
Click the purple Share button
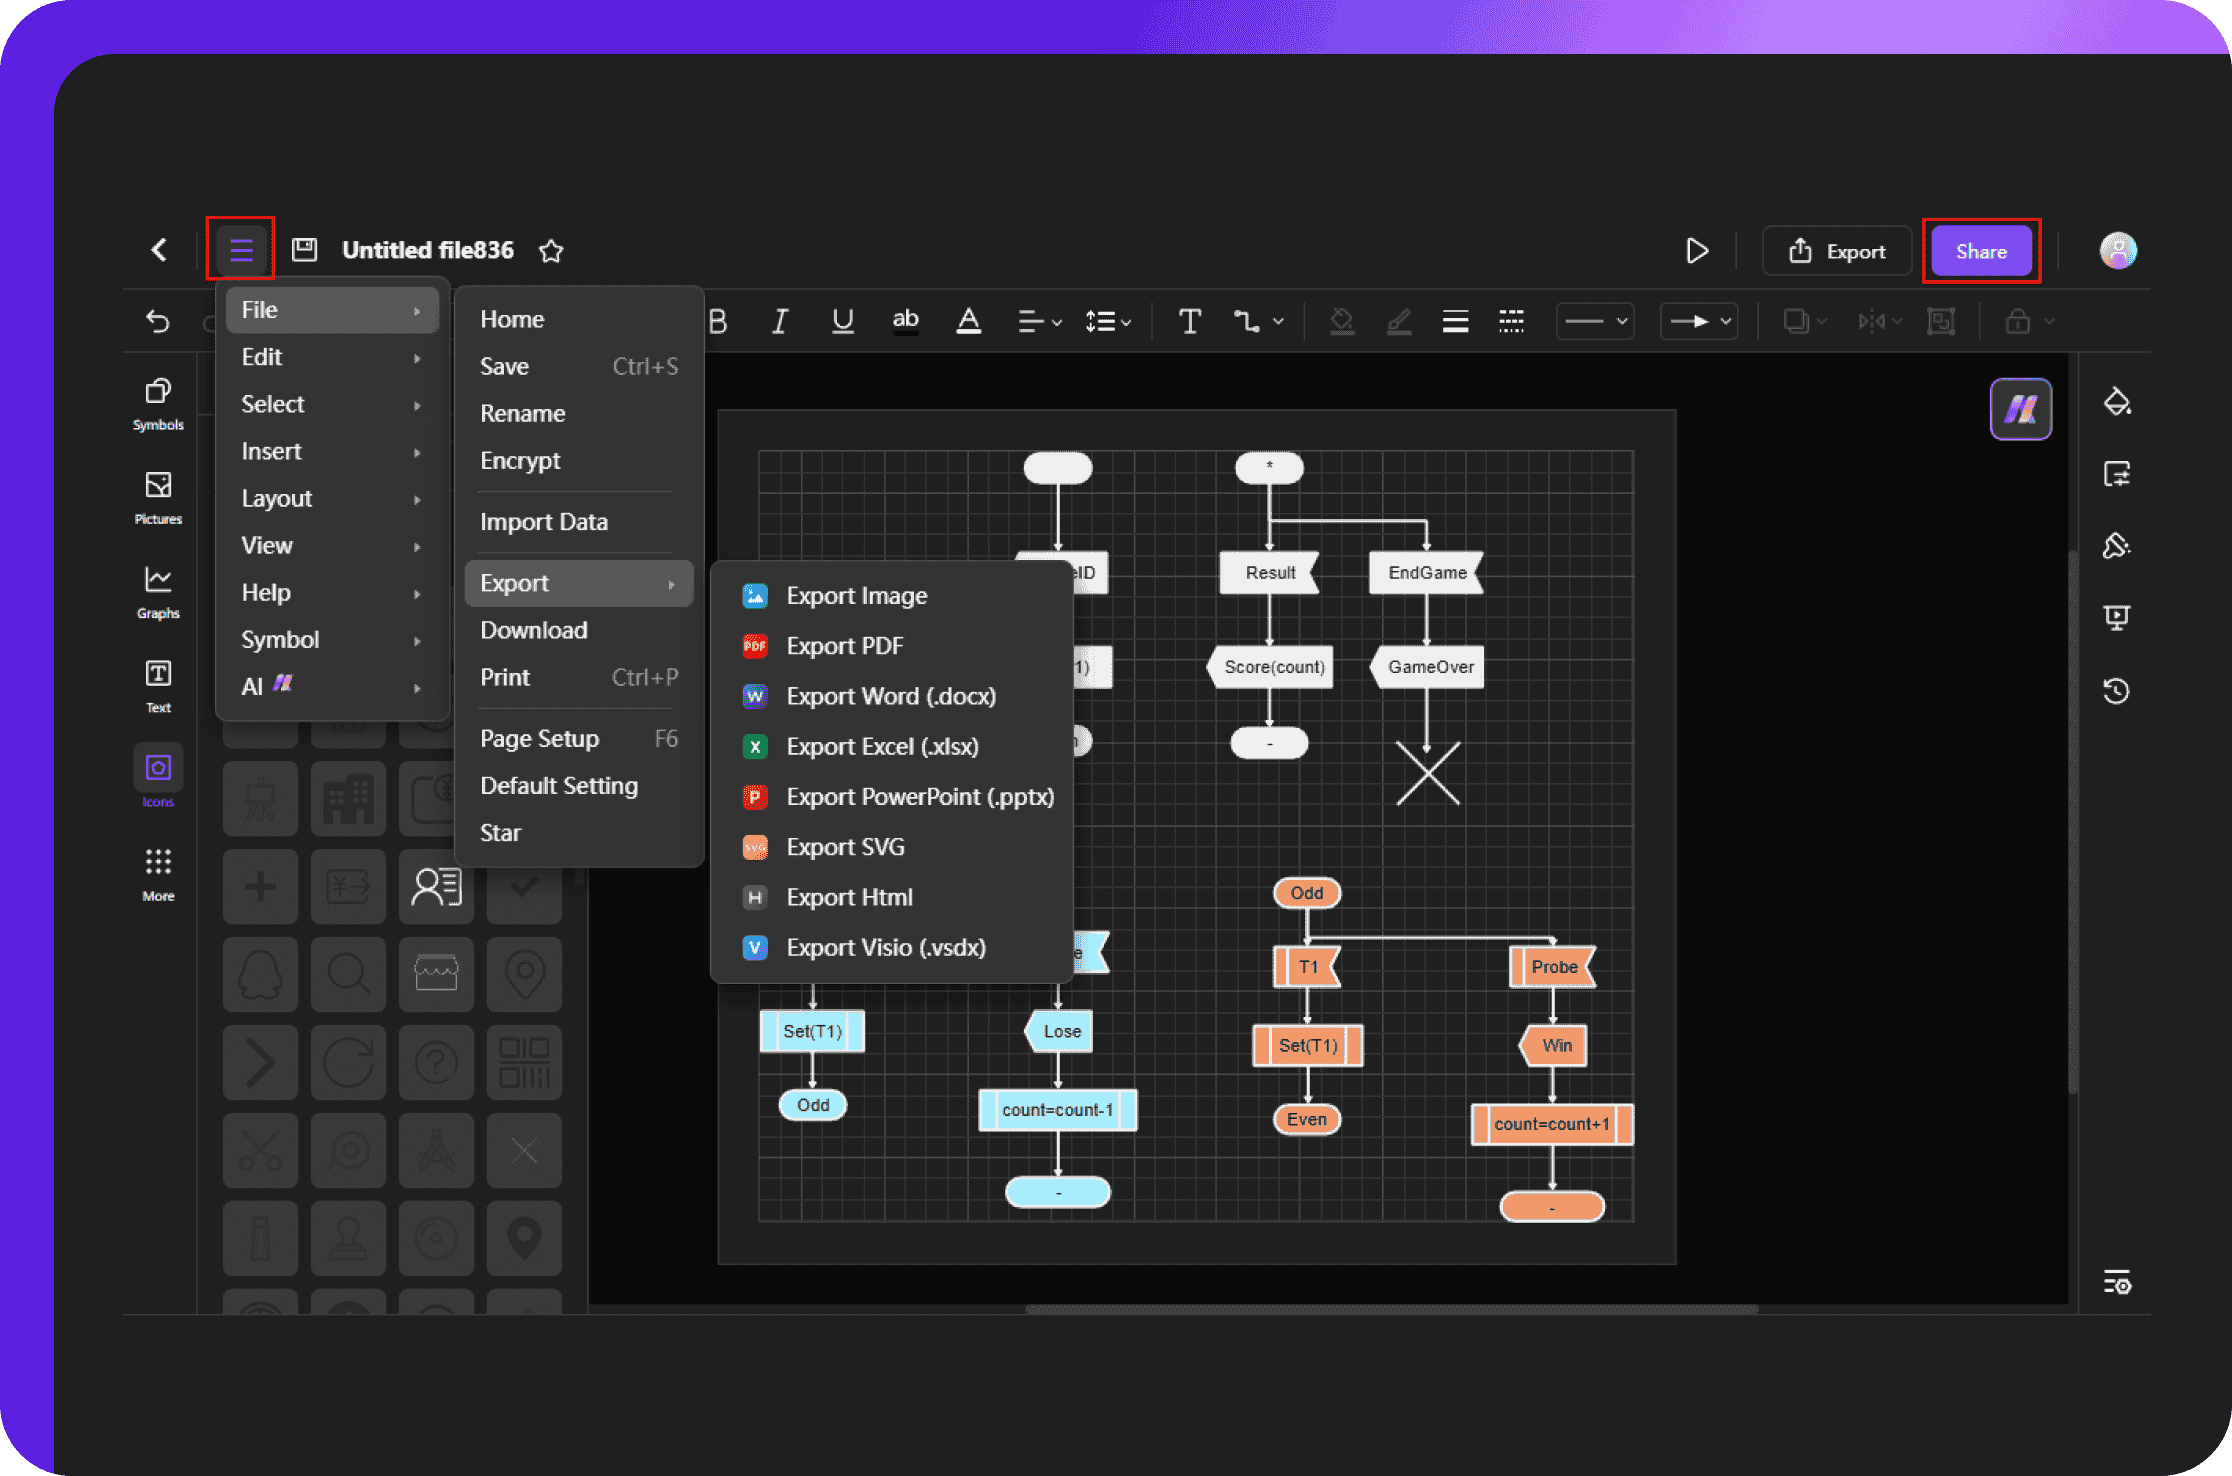pyautogui.click(x=1981, y=251)
